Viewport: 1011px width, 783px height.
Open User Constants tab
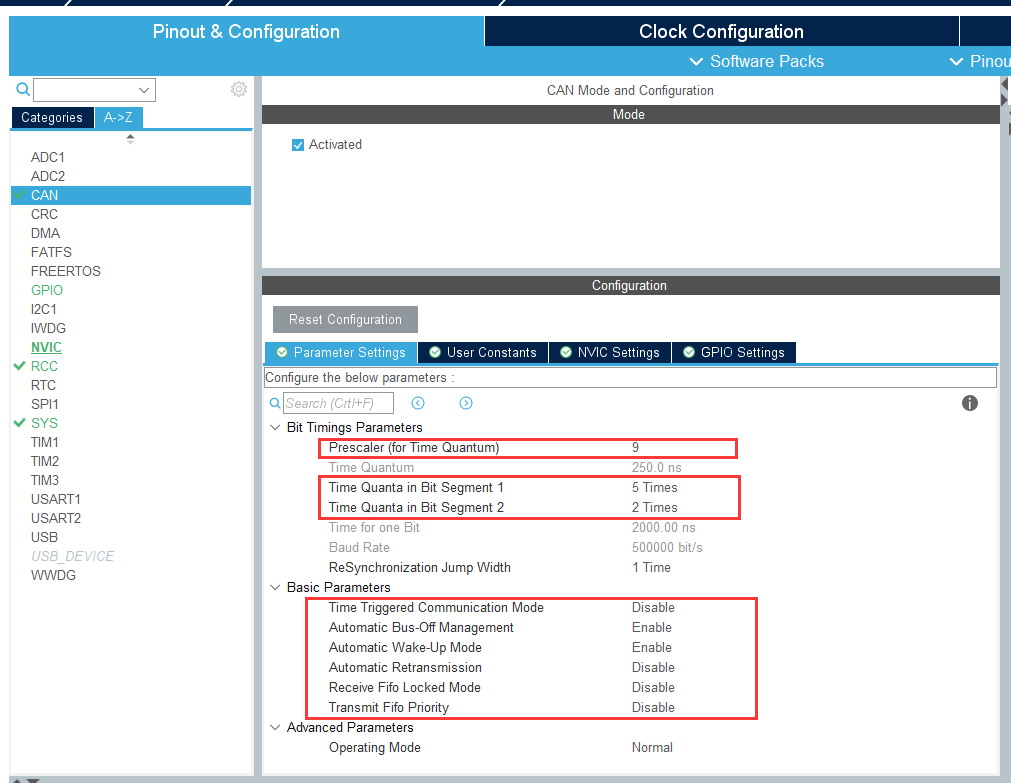tap(482, 352)
